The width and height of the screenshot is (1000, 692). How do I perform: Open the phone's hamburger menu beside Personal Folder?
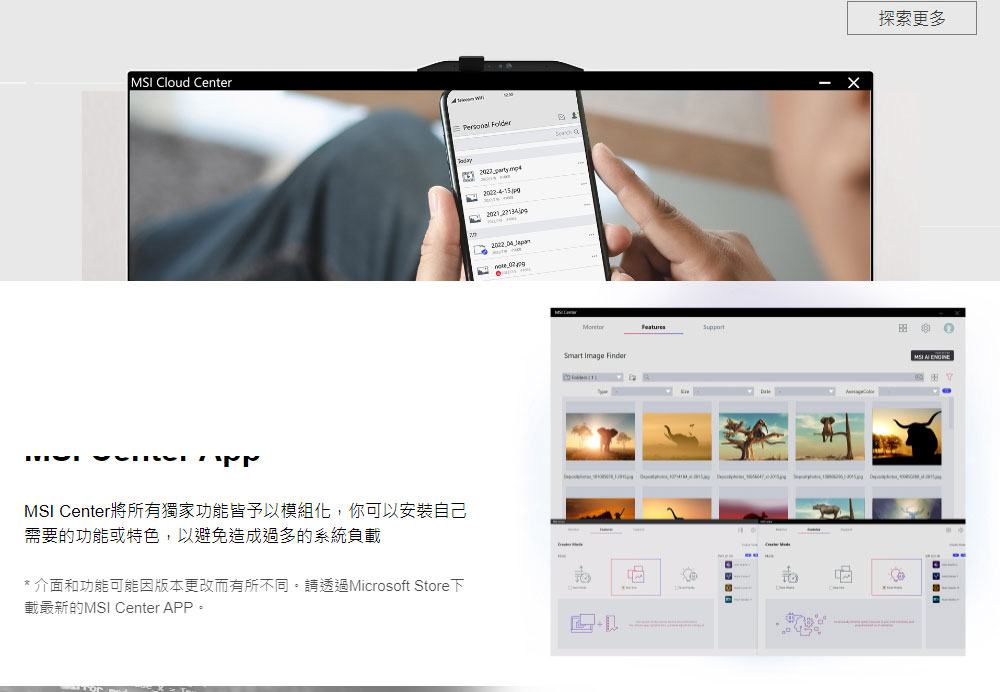(457, 128)
